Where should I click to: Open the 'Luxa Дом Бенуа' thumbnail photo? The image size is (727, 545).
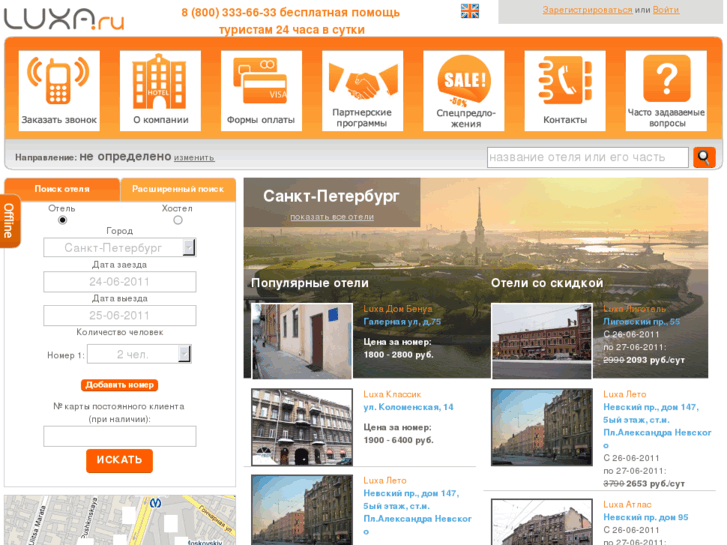[x=302, y=341]
